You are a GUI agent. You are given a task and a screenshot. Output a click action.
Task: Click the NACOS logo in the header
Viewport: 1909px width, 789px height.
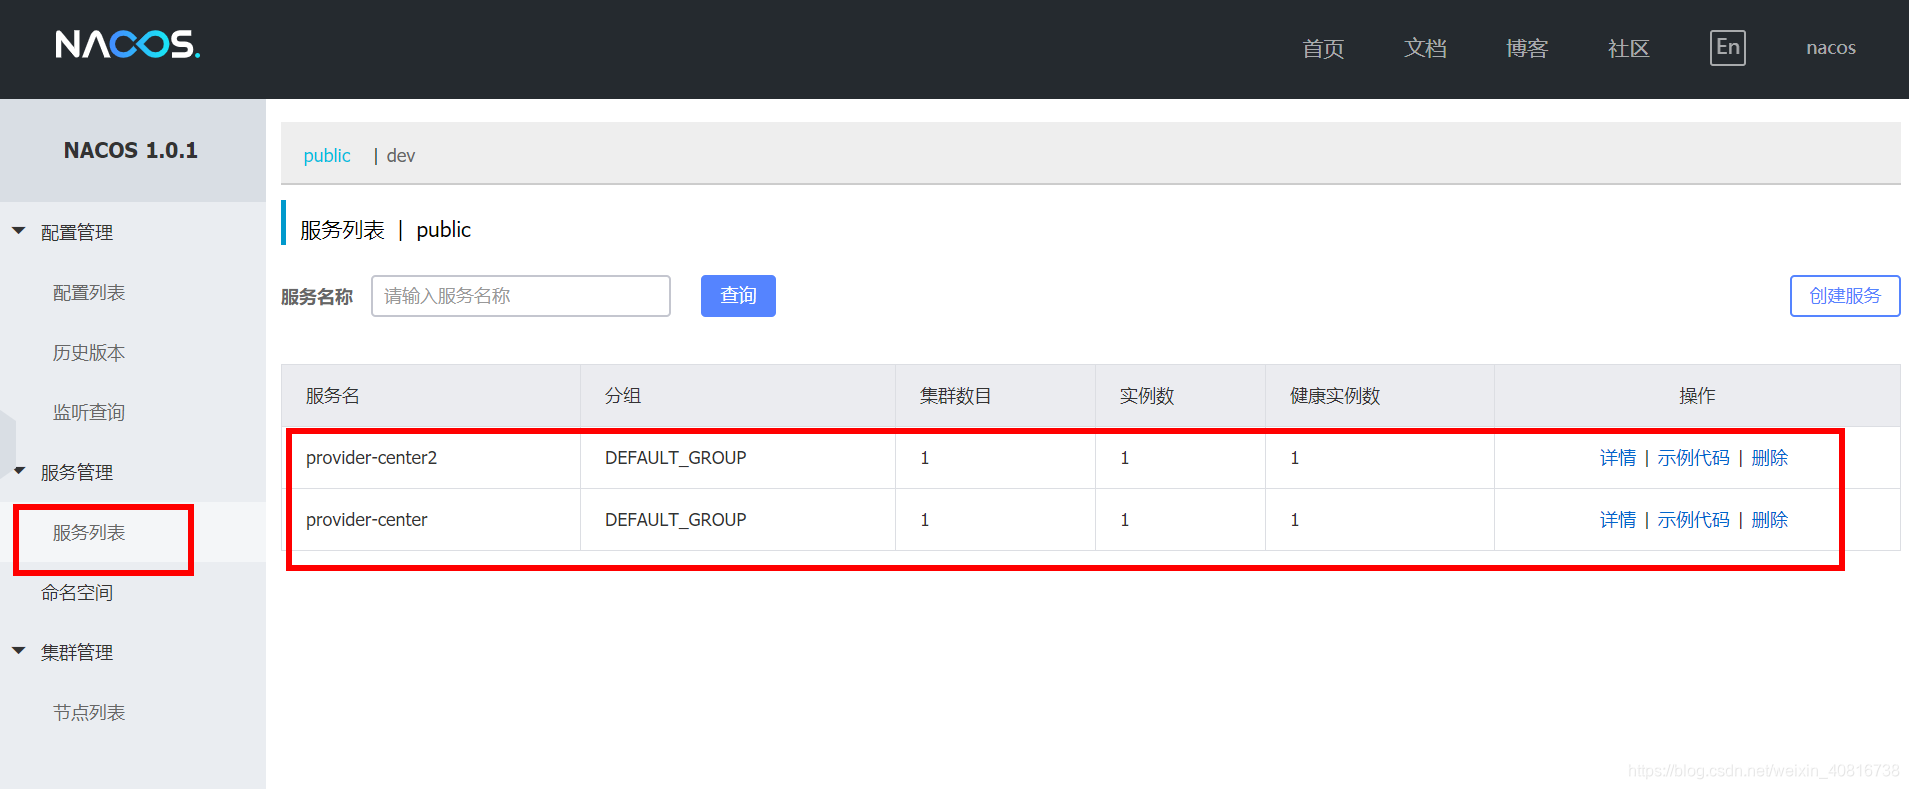[x=127, y=44]
